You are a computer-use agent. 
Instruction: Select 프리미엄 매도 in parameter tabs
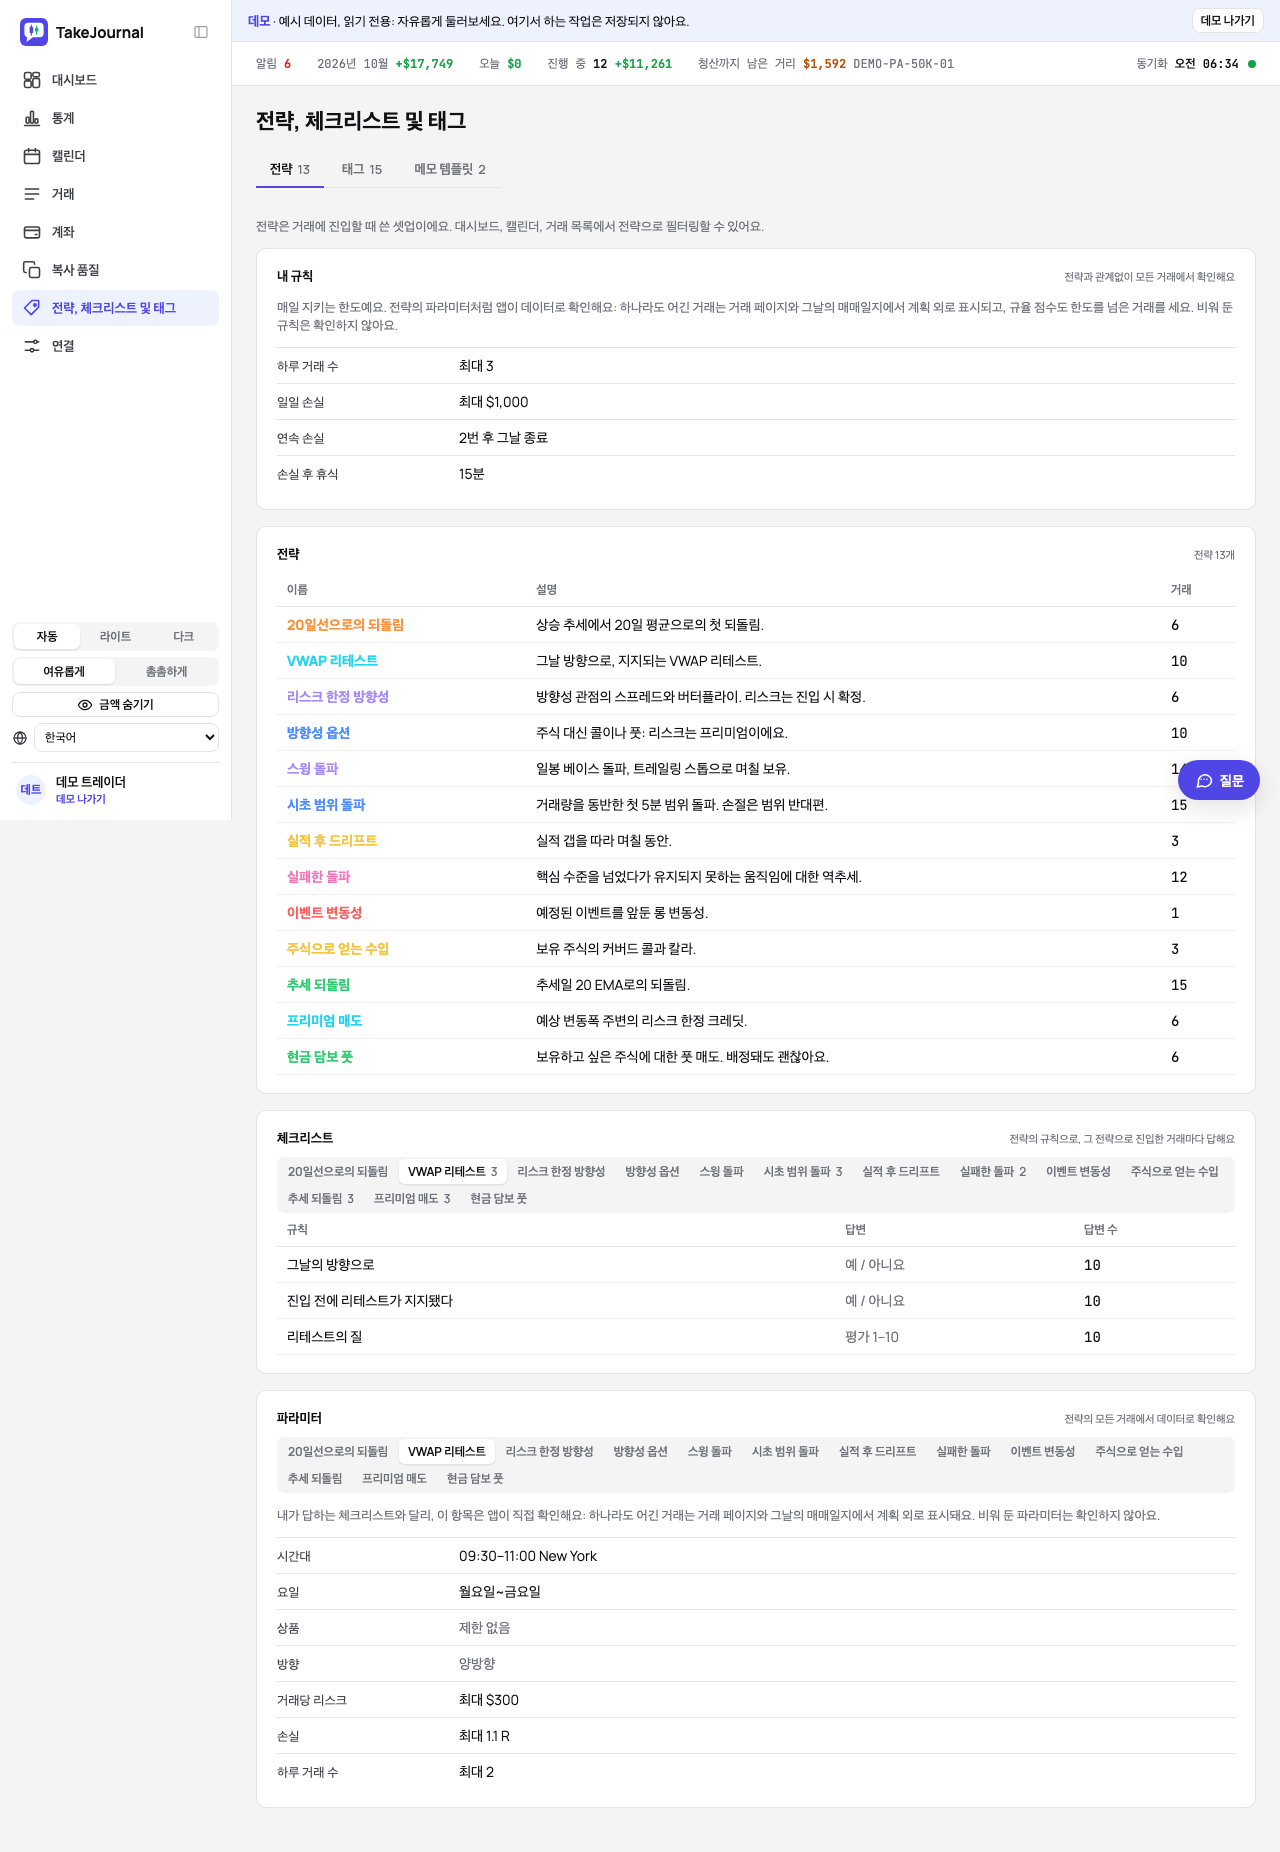[x=394, y=1479]
